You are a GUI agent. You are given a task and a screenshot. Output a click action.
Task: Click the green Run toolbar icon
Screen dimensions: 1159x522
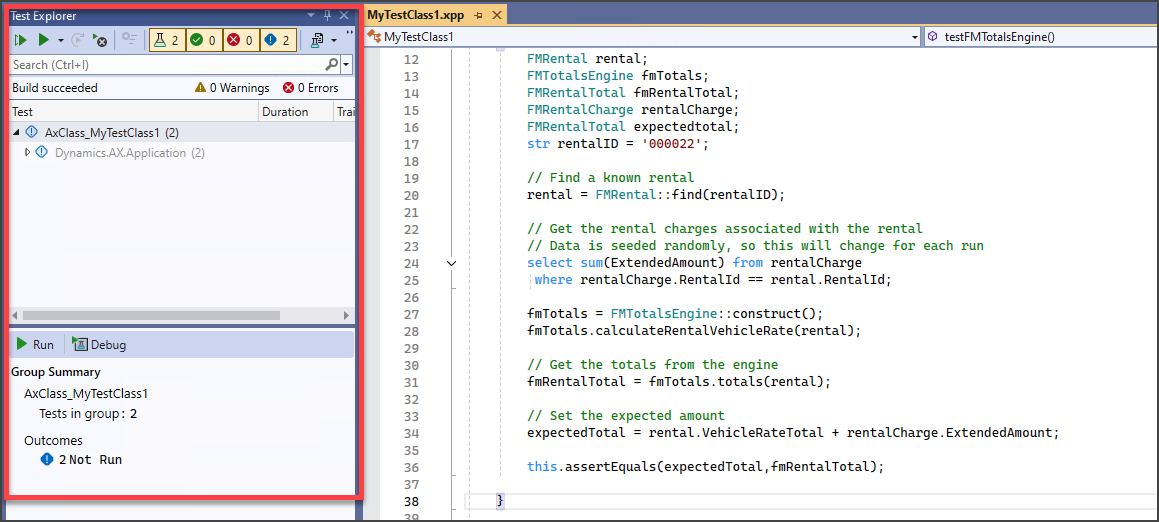[x=44, y=40]
